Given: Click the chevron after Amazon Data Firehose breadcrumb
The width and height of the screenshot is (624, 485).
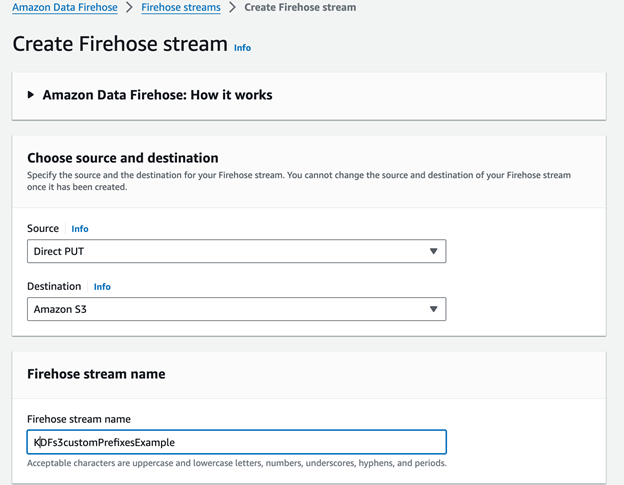Looking at the screenshot, I should click(129, 7).
